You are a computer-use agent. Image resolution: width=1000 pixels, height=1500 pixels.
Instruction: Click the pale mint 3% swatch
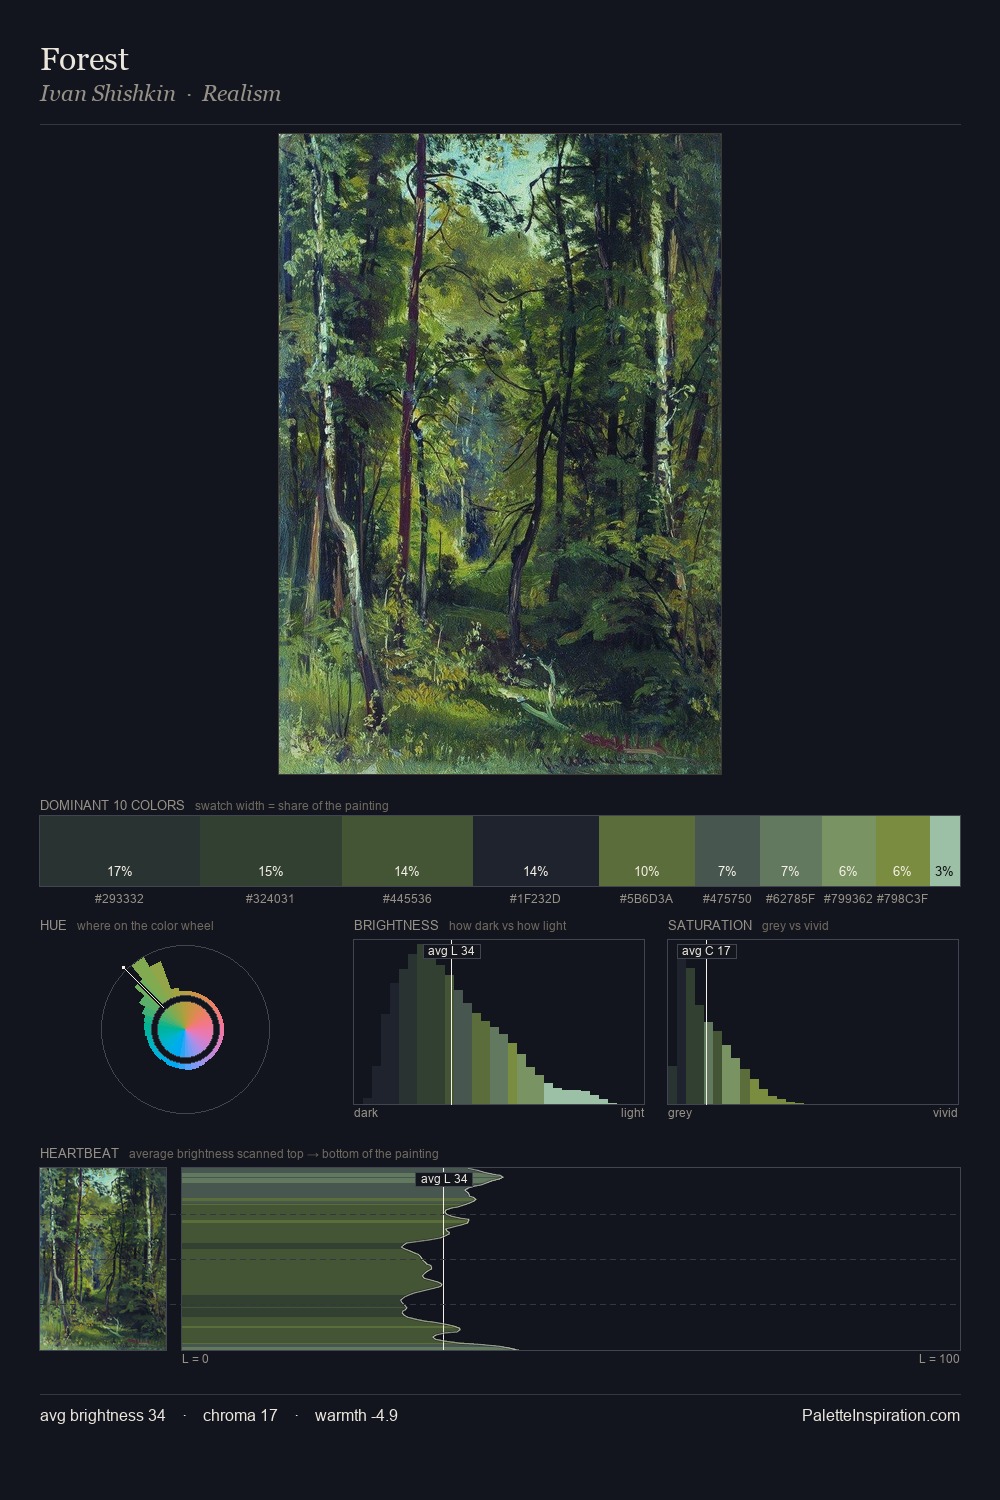945,851
